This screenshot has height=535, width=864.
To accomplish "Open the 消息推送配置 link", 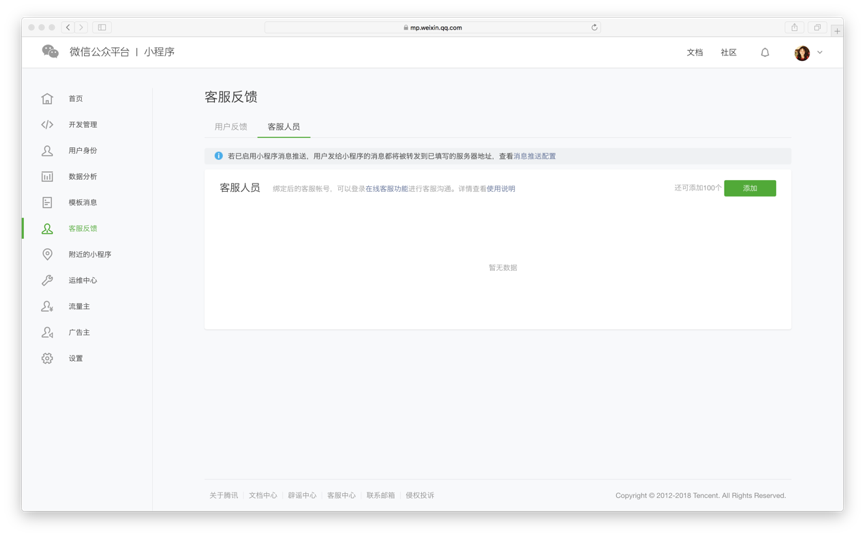I will (x=534, y=156).
